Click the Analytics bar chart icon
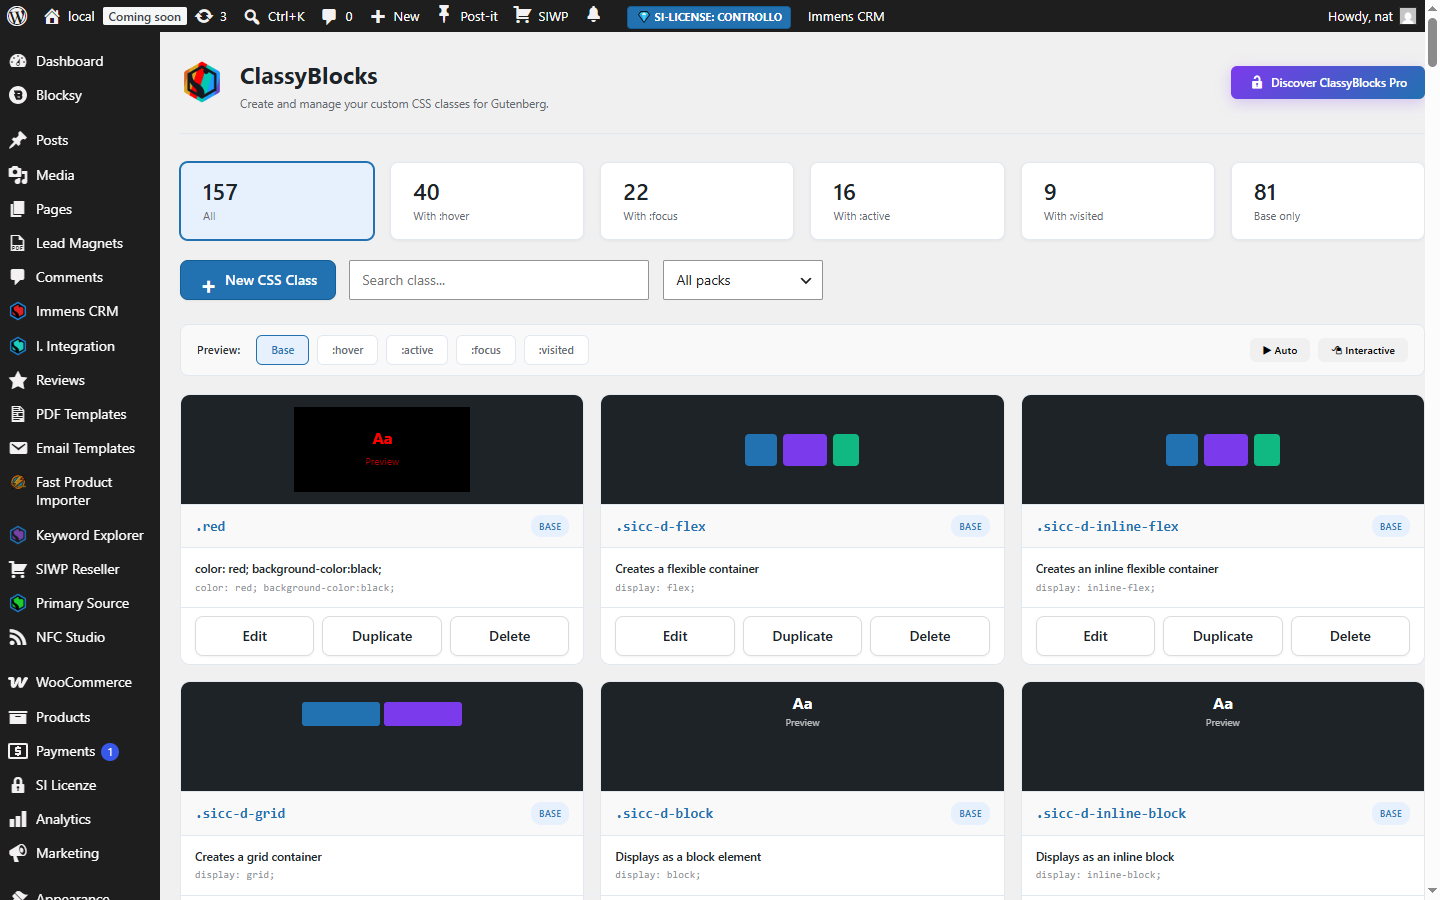1440x900 pixels. (x=18, y=819)
